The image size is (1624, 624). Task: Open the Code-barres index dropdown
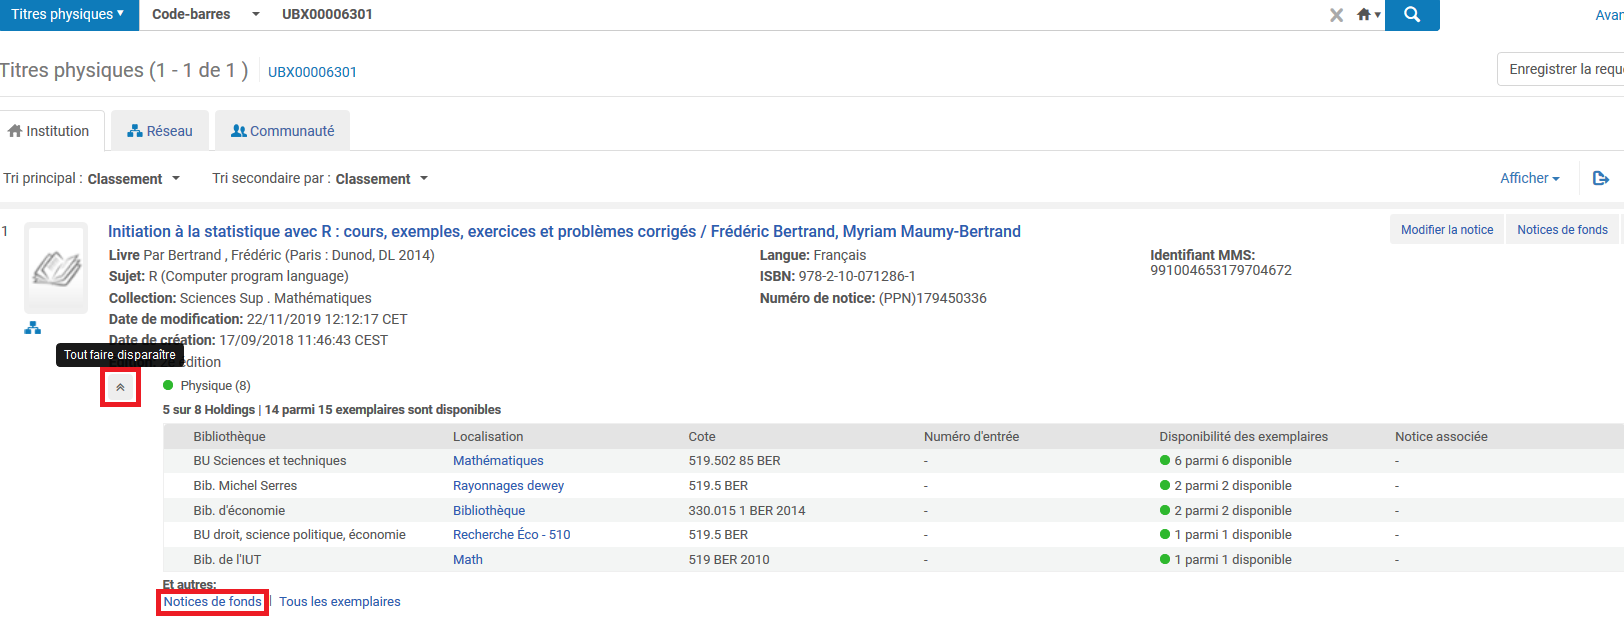(206, 15)
